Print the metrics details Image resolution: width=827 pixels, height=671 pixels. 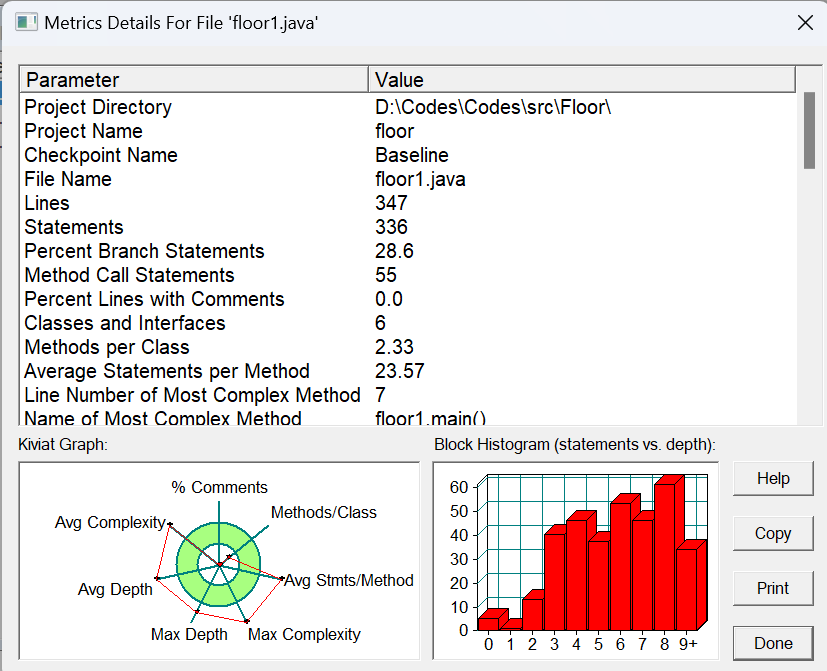pos(773,588)
